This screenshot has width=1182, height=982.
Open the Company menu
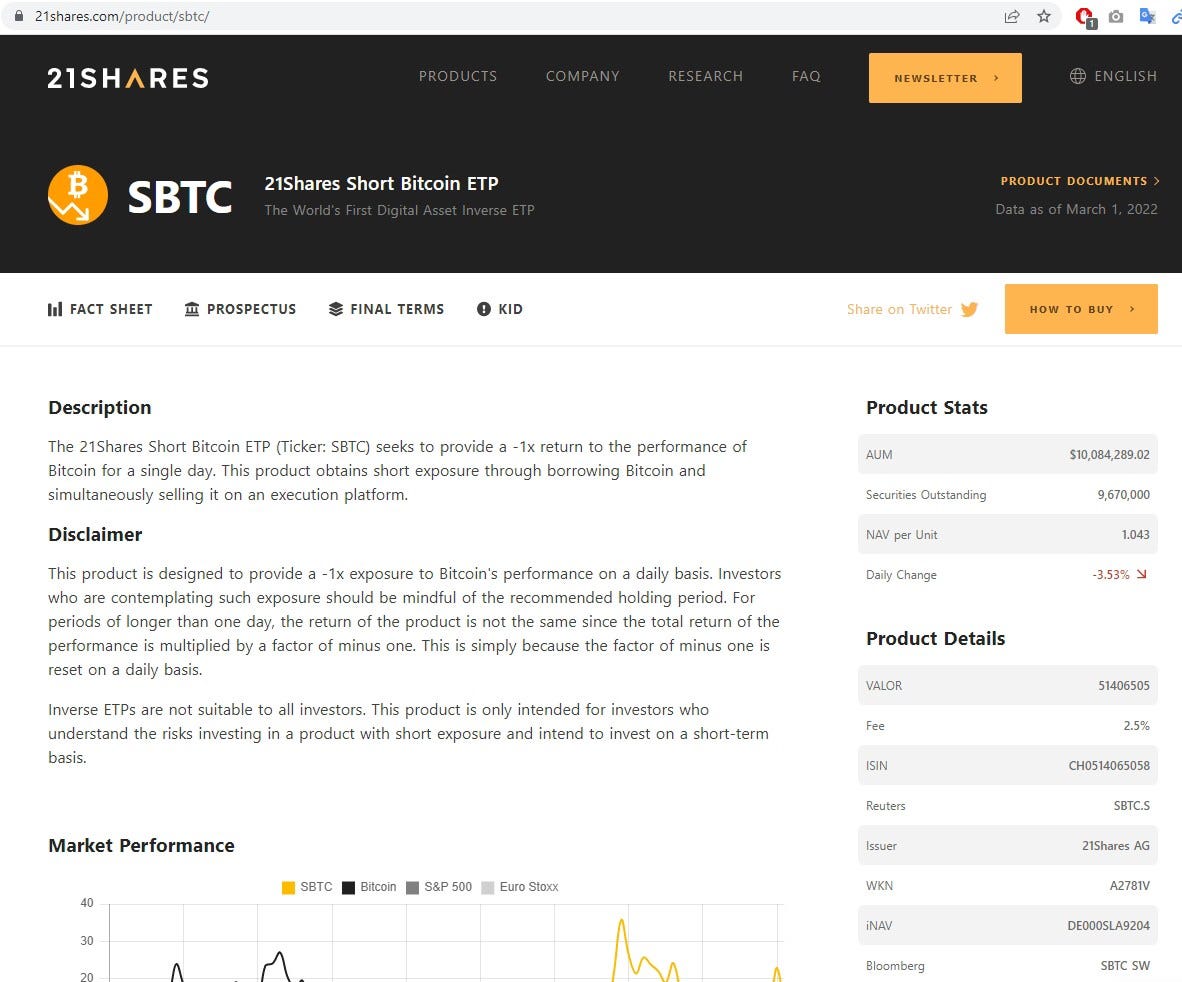point(583,76)
